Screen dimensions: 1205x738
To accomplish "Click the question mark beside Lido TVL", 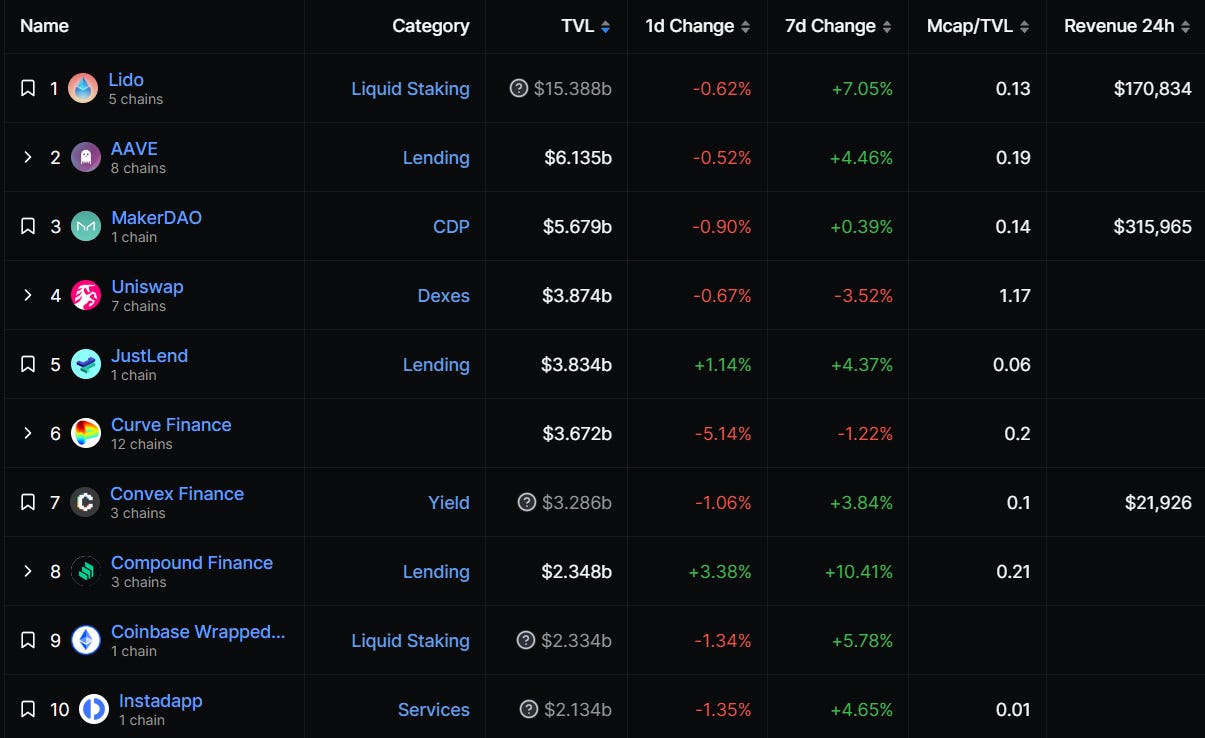I will coord(518,88).
